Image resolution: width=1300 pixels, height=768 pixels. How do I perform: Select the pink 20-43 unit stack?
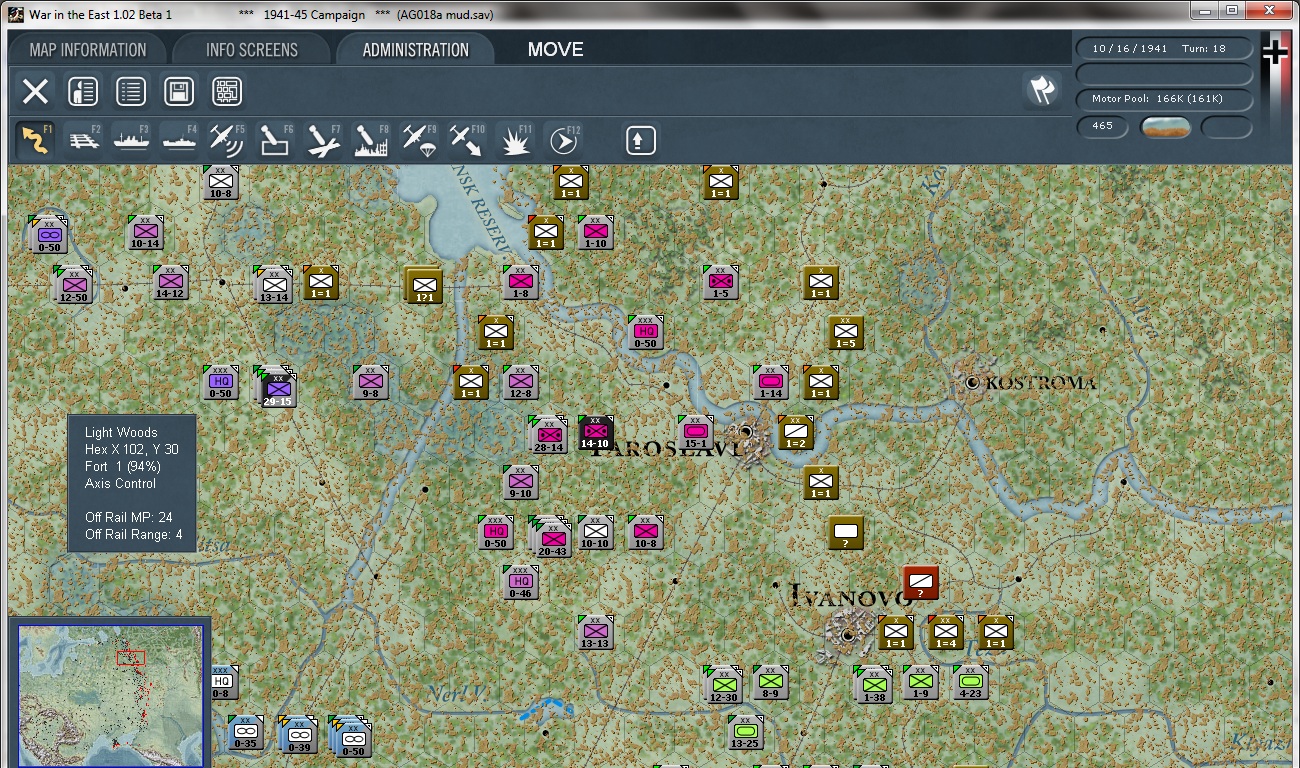pos(551,537)
